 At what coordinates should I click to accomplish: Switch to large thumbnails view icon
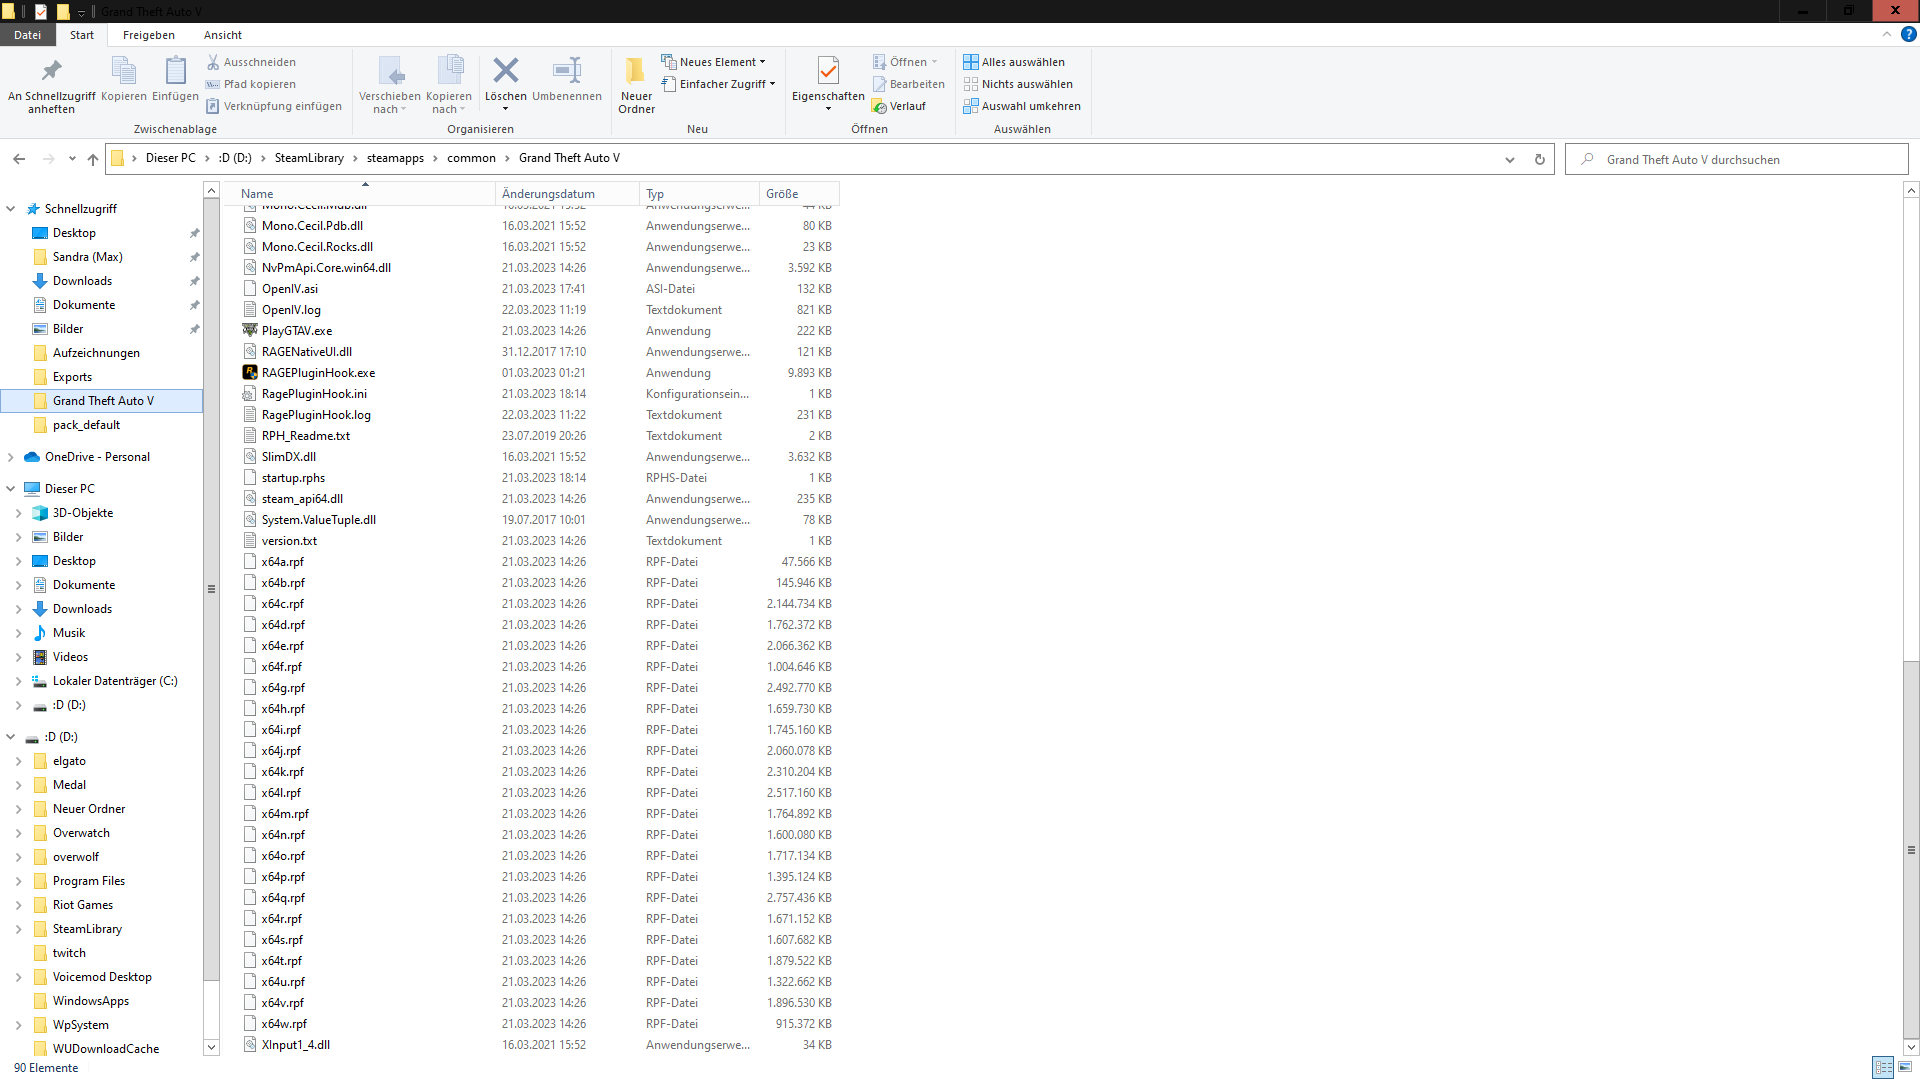(1905, 1067)
